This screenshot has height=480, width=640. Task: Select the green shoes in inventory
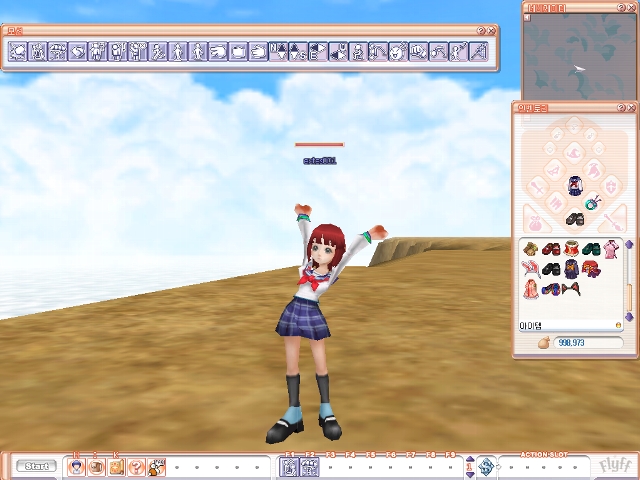591,249
